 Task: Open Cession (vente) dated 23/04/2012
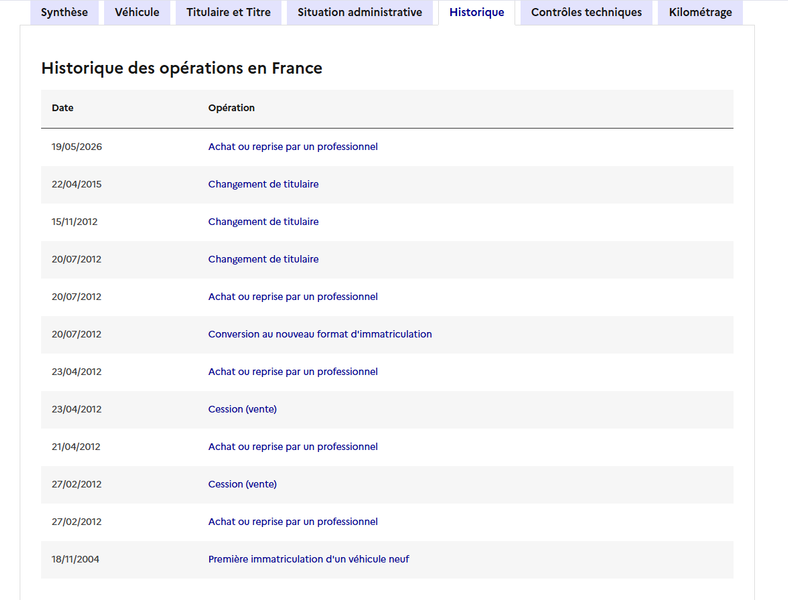click(242, 409)
